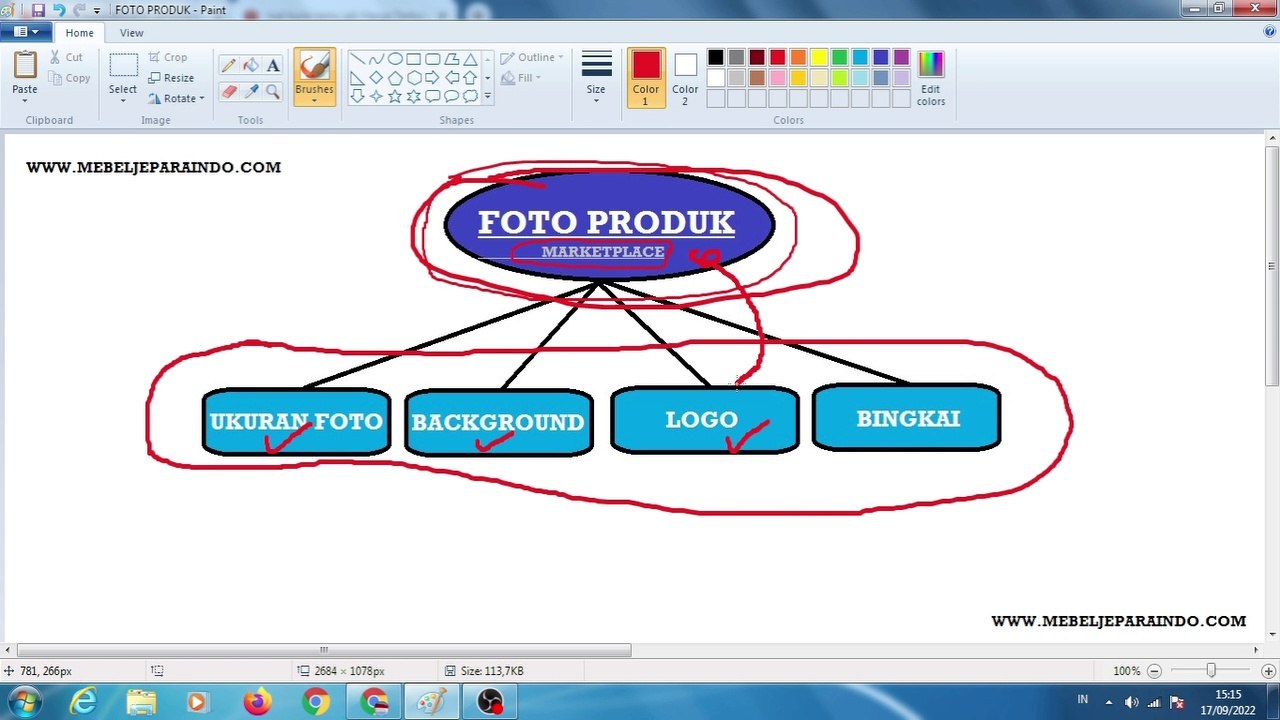
Task: Choose the Right arrow shape
Action: tap(432, 77)
